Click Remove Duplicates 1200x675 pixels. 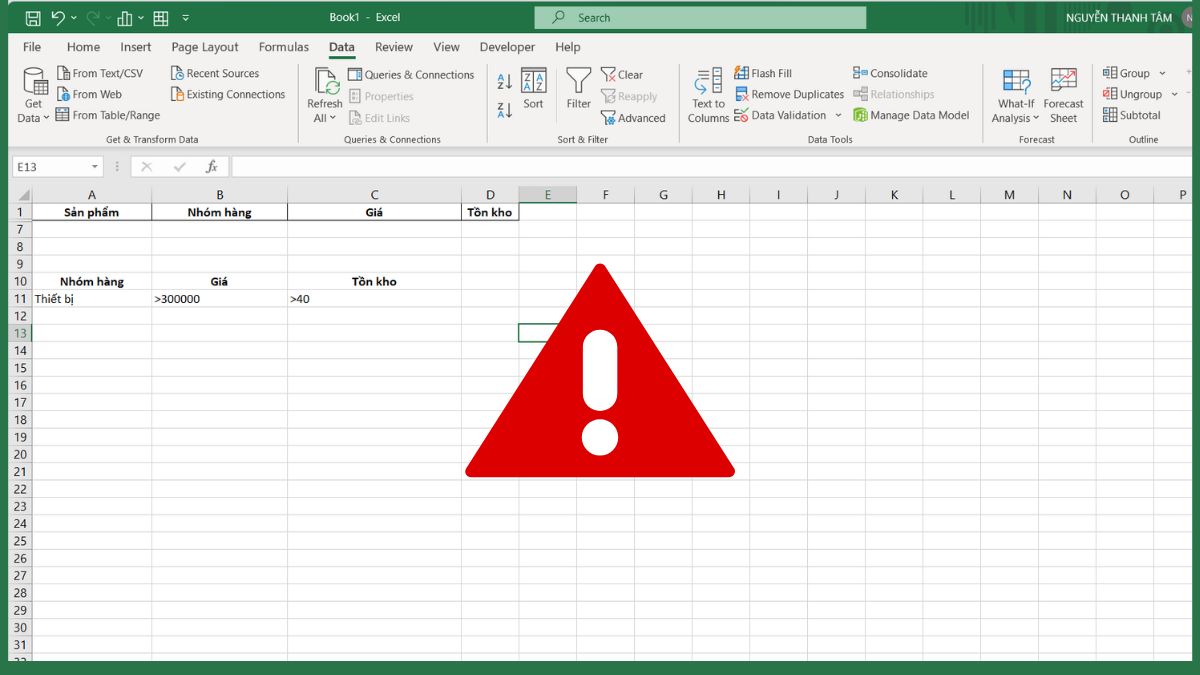click(x=790, y=94)
